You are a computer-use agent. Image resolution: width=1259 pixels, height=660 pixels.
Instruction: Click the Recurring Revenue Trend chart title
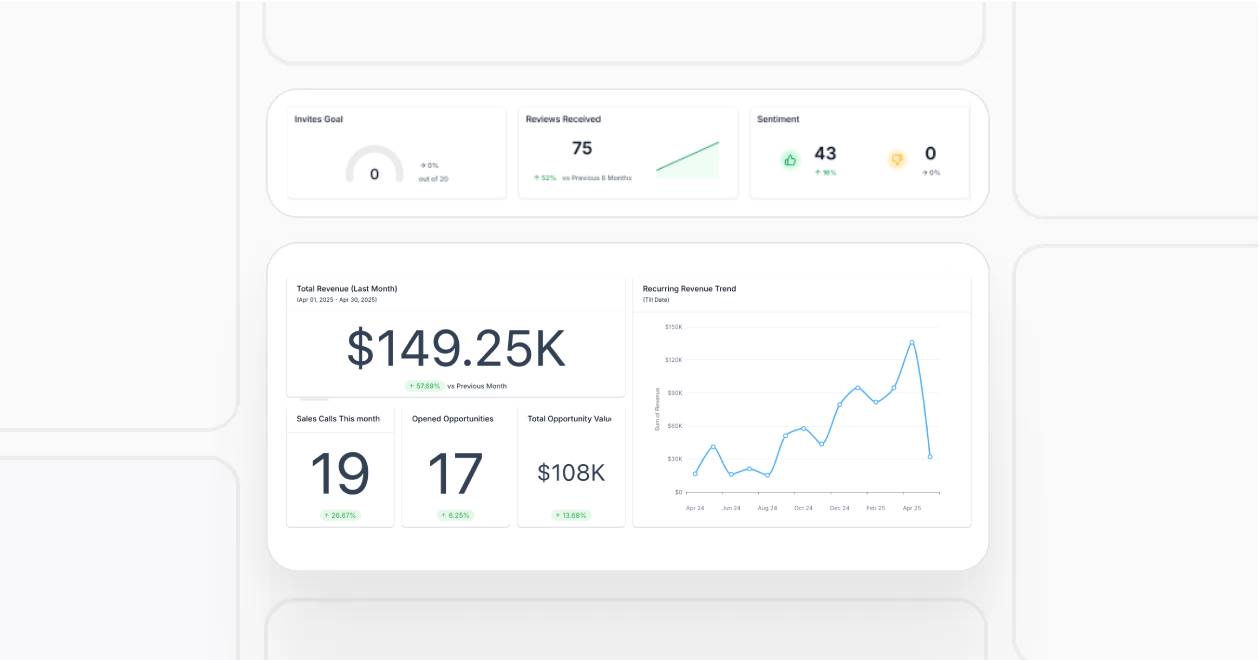(689, 289)
